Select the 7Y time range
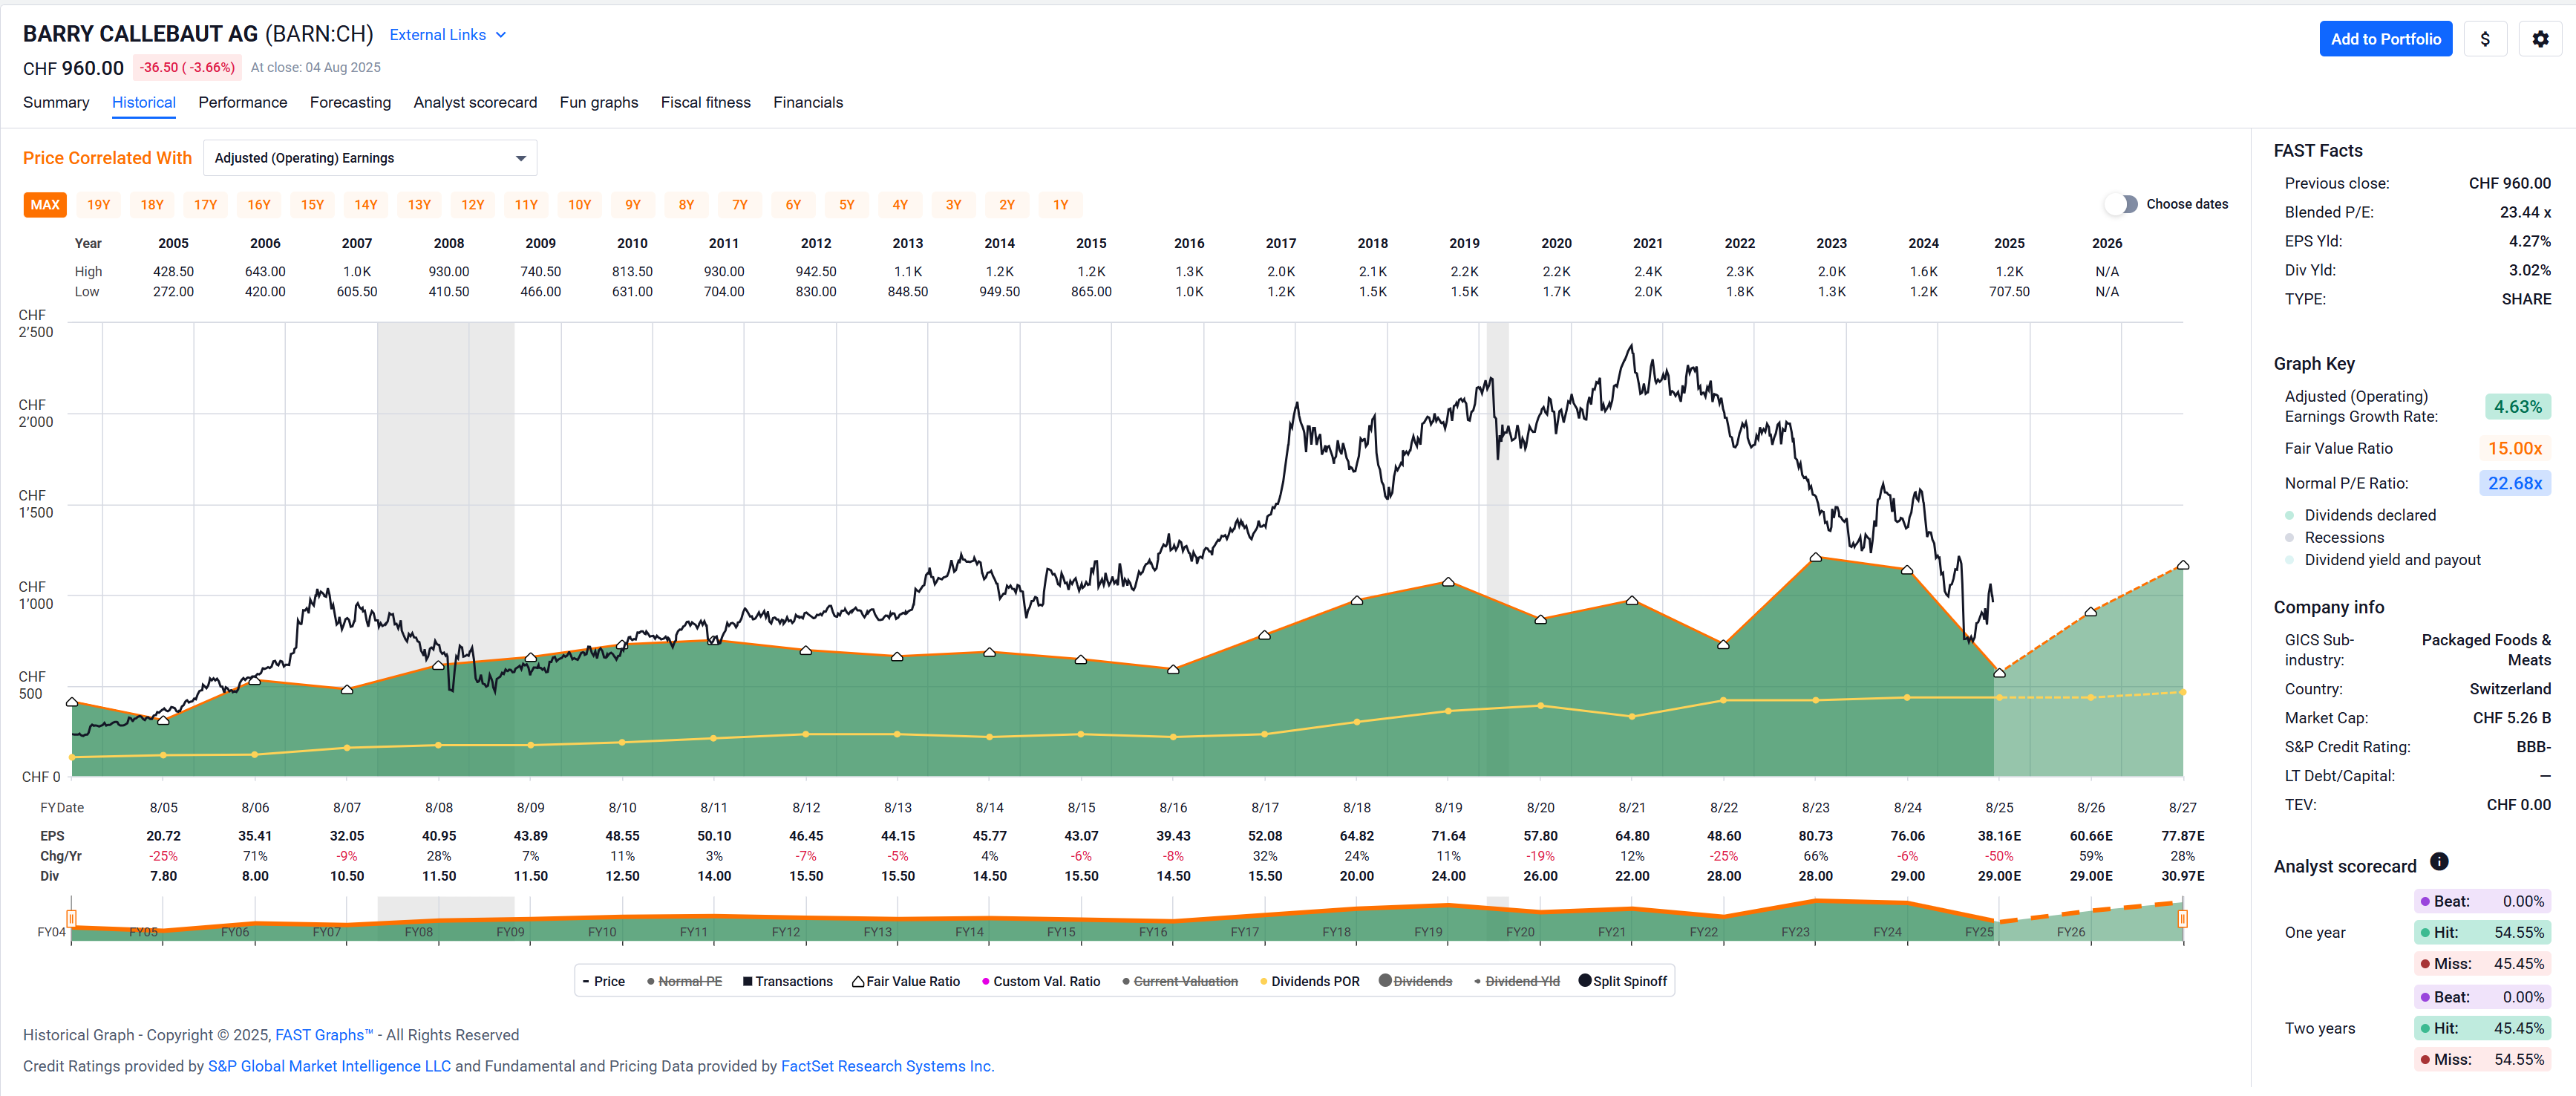Viewport: 2576px width, 1096px height. pyautogui.click(x=739, y=205)
